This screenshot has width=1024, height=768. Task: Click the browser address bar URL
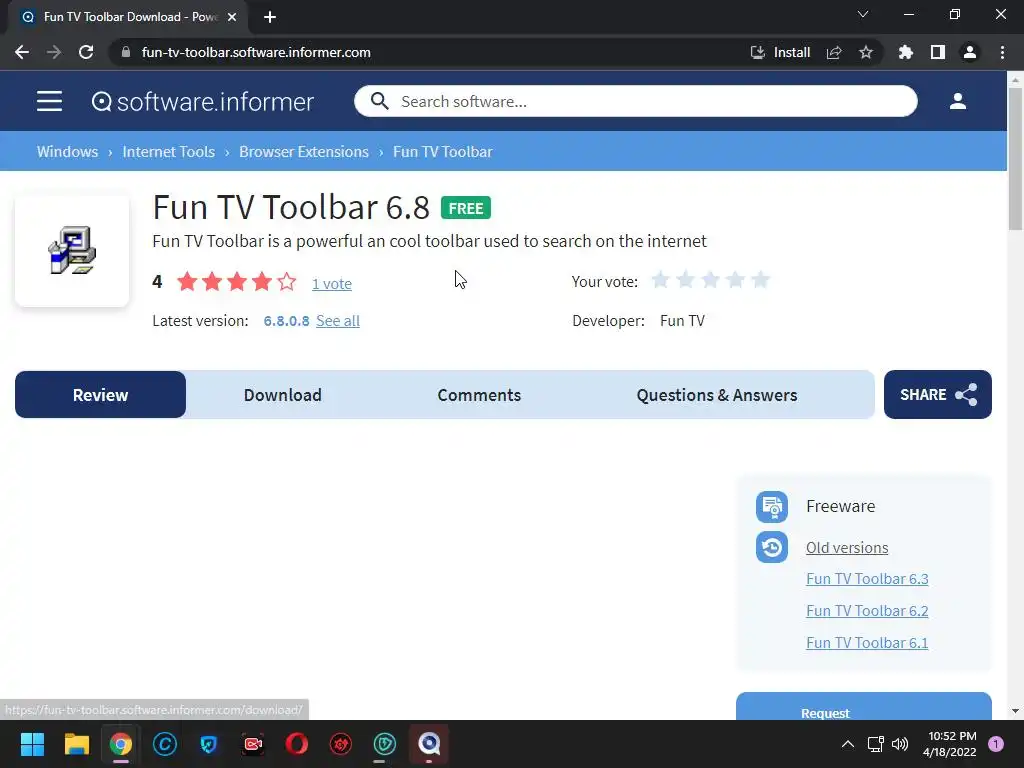(x=256, y=52)
